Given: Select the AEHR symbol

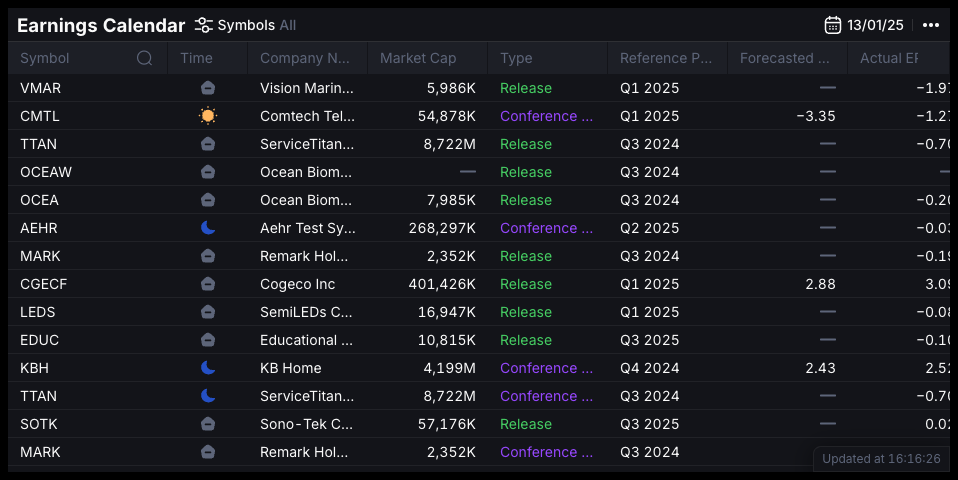Looking at the screenshot, I should click(x=38, y=228).
